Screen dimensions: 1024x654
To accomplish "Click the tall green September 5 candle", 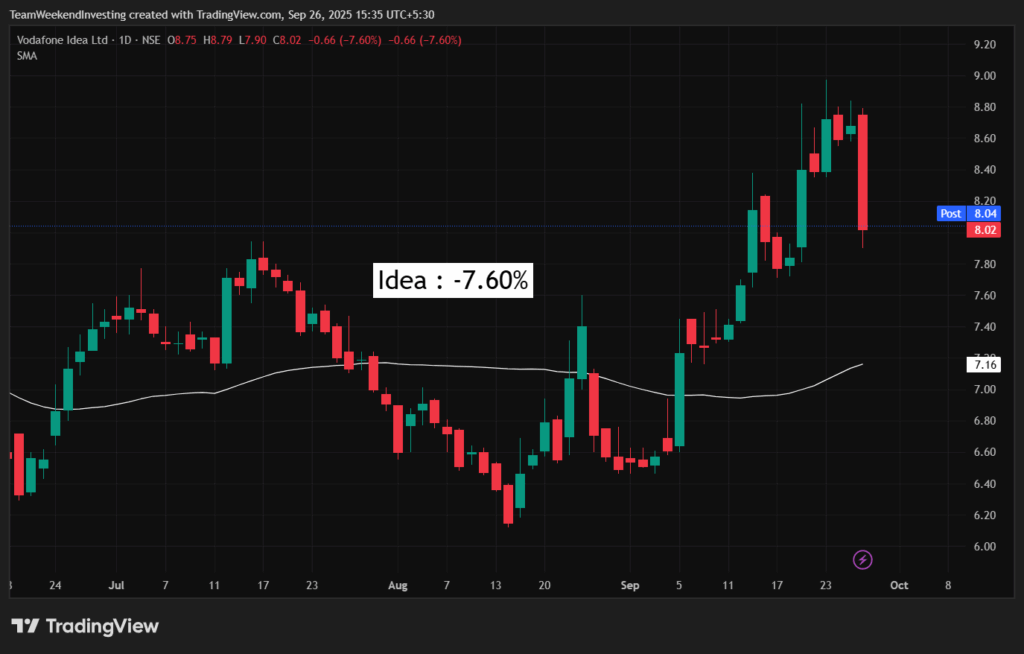I will [x=679, y=400].
